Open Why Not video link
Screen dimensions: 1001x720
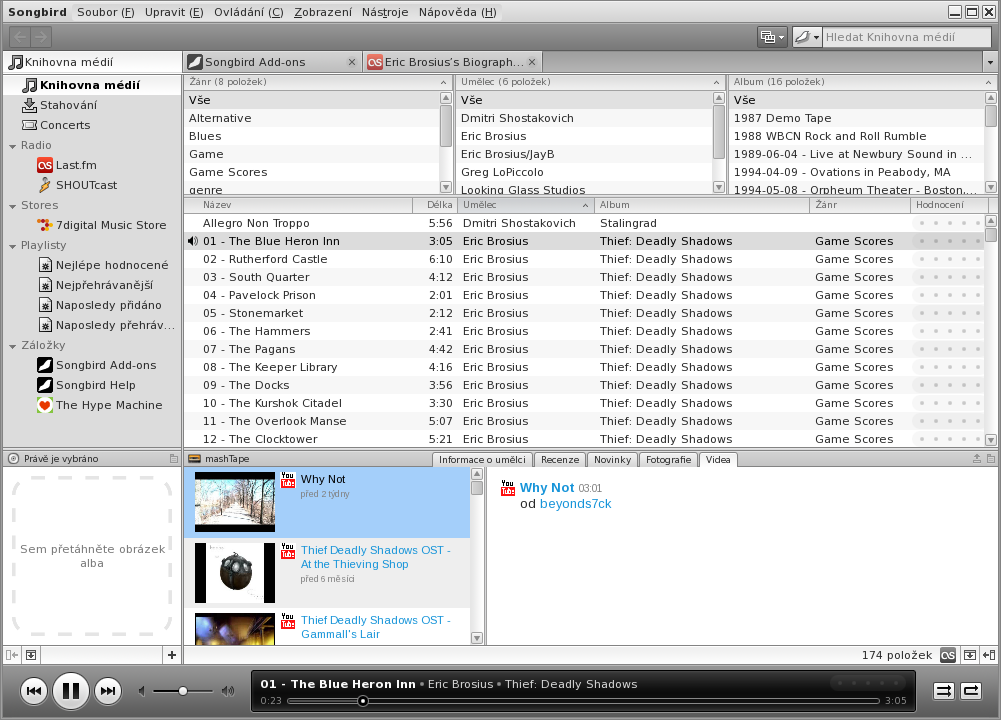(x=546, y=488)
